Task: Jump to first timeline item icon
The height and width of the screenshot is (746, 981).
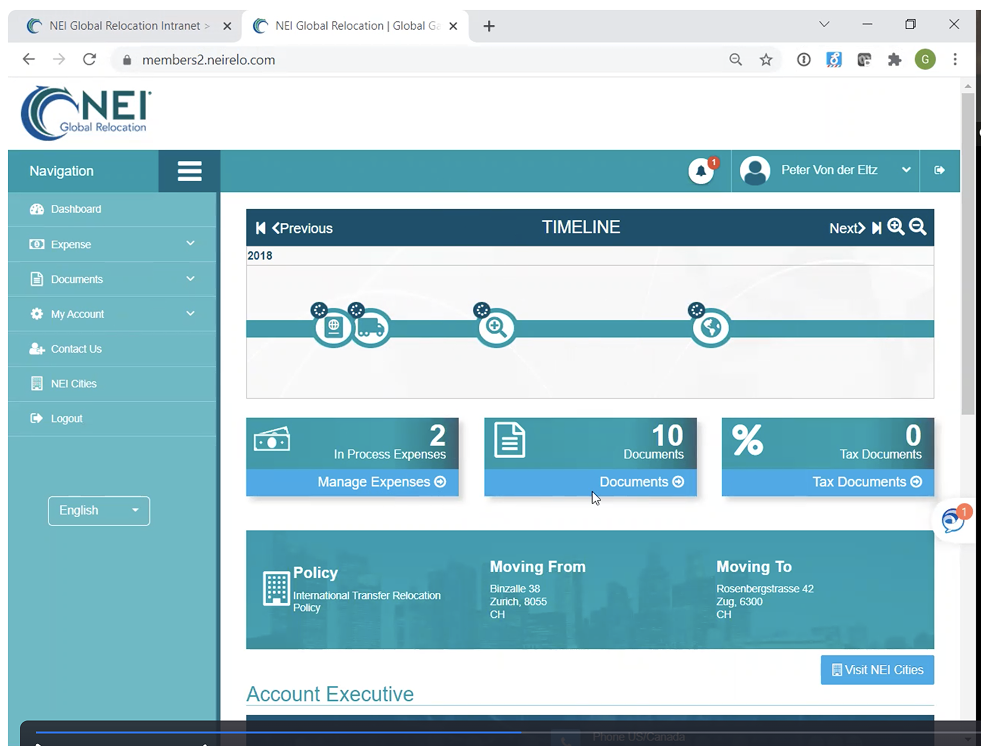Action: [x=260, y=228]
